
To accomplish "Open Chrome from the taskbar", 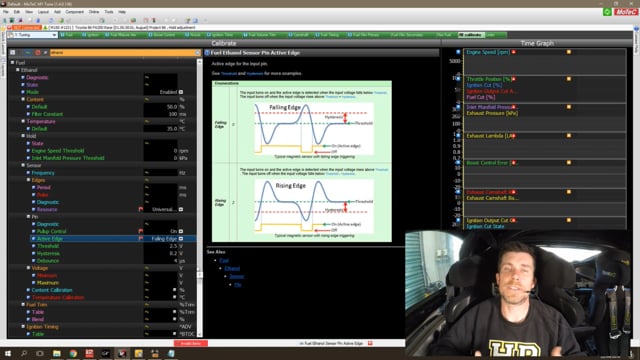I will click(x=73, y=353).
